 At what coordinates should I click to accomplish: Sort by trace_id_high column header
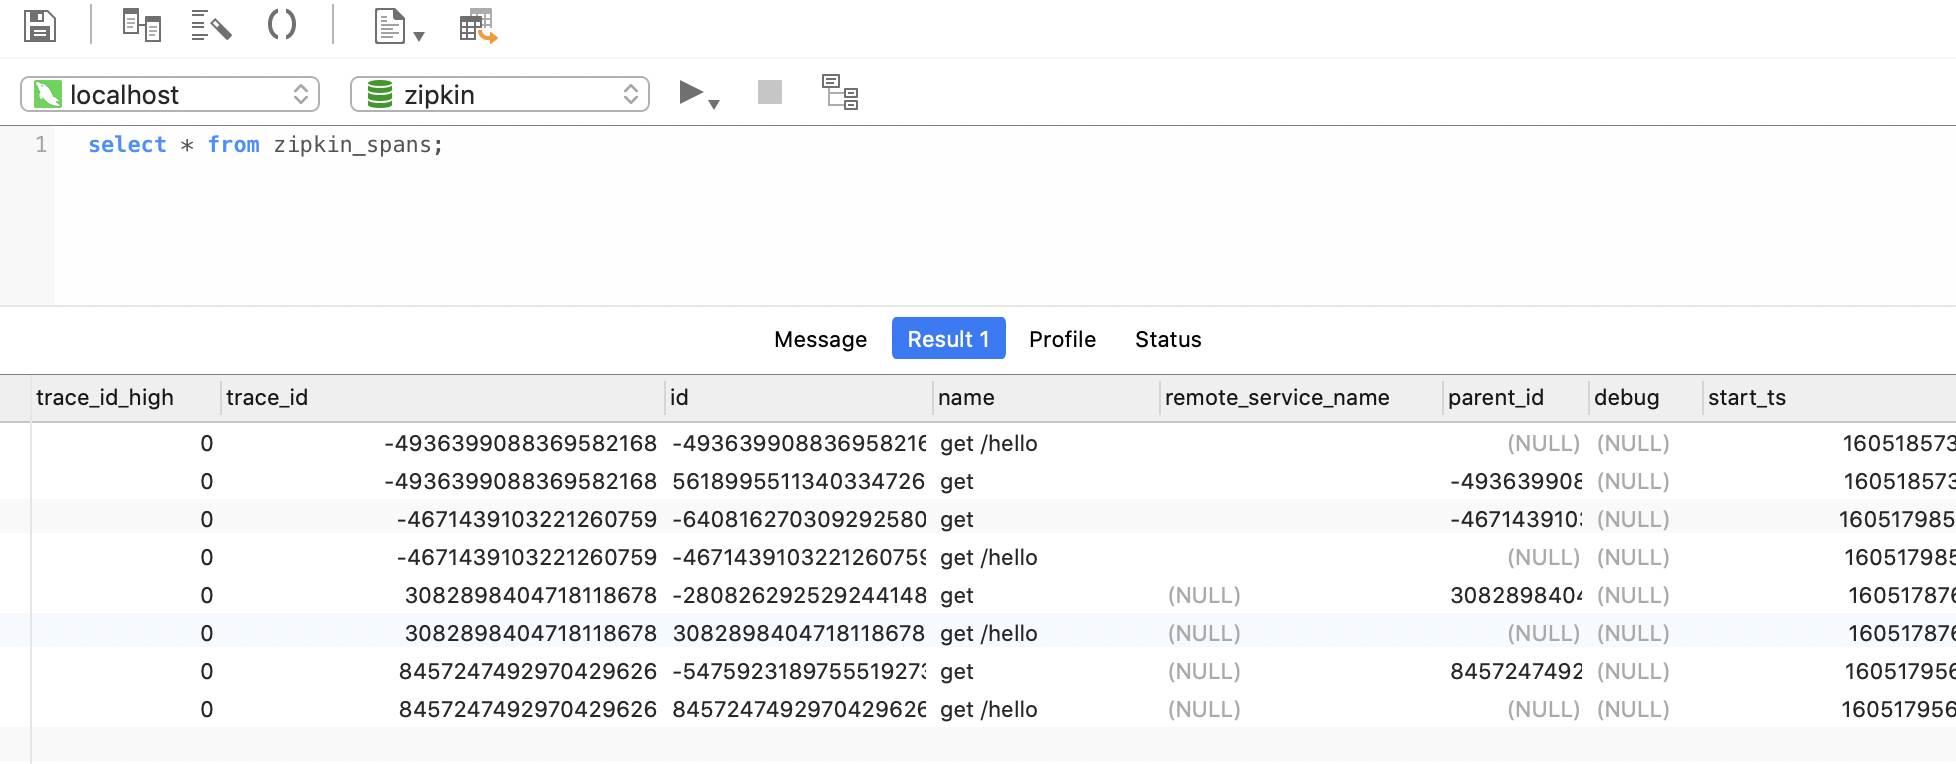(125, 398)
